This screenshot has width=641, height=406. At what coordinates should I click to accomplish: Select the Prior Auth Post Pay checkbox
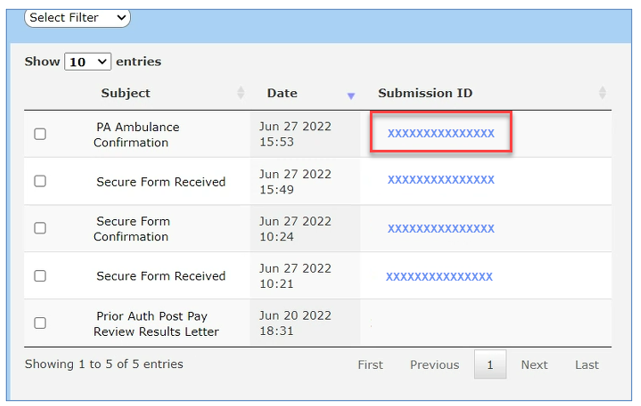[x=40, y=323]
